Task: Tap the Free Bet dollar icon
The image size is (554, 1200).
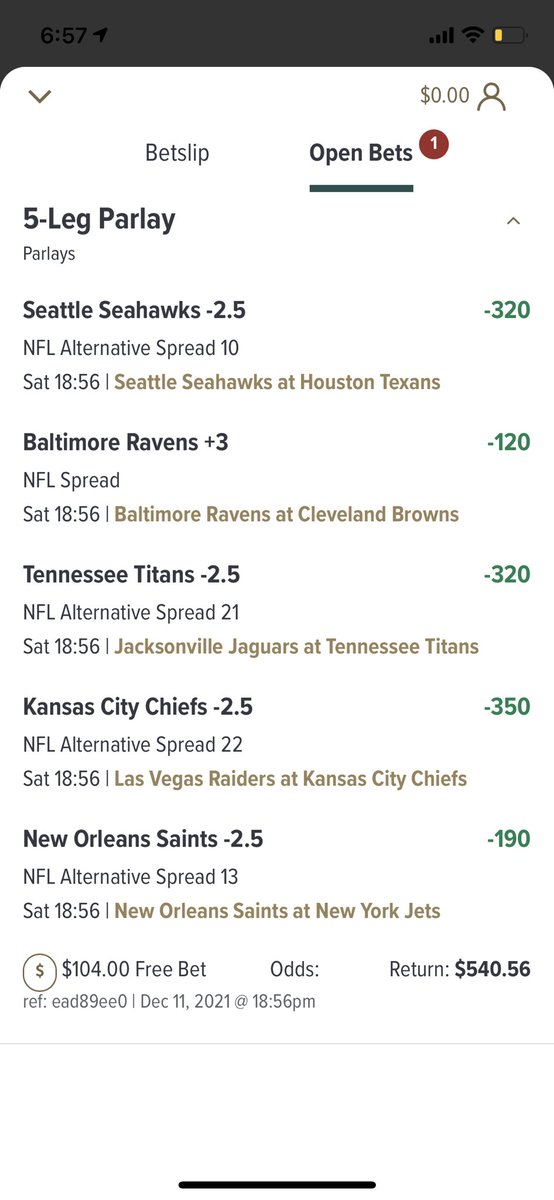Action: coord(39,969)
